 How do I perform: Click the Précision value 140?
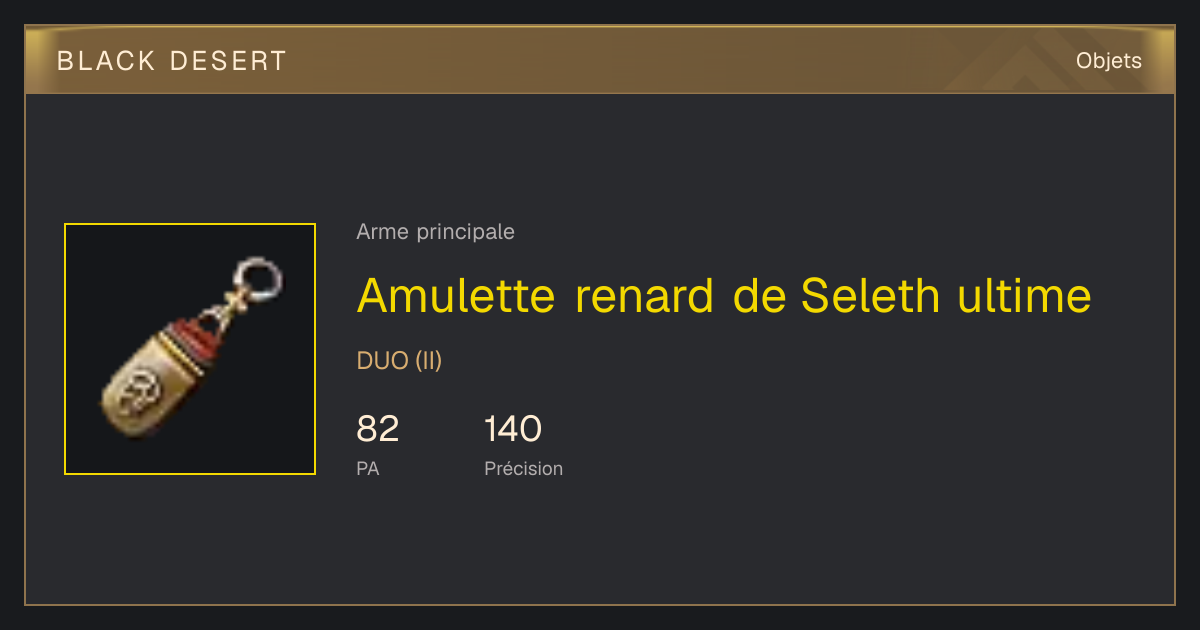coord(513,429)
